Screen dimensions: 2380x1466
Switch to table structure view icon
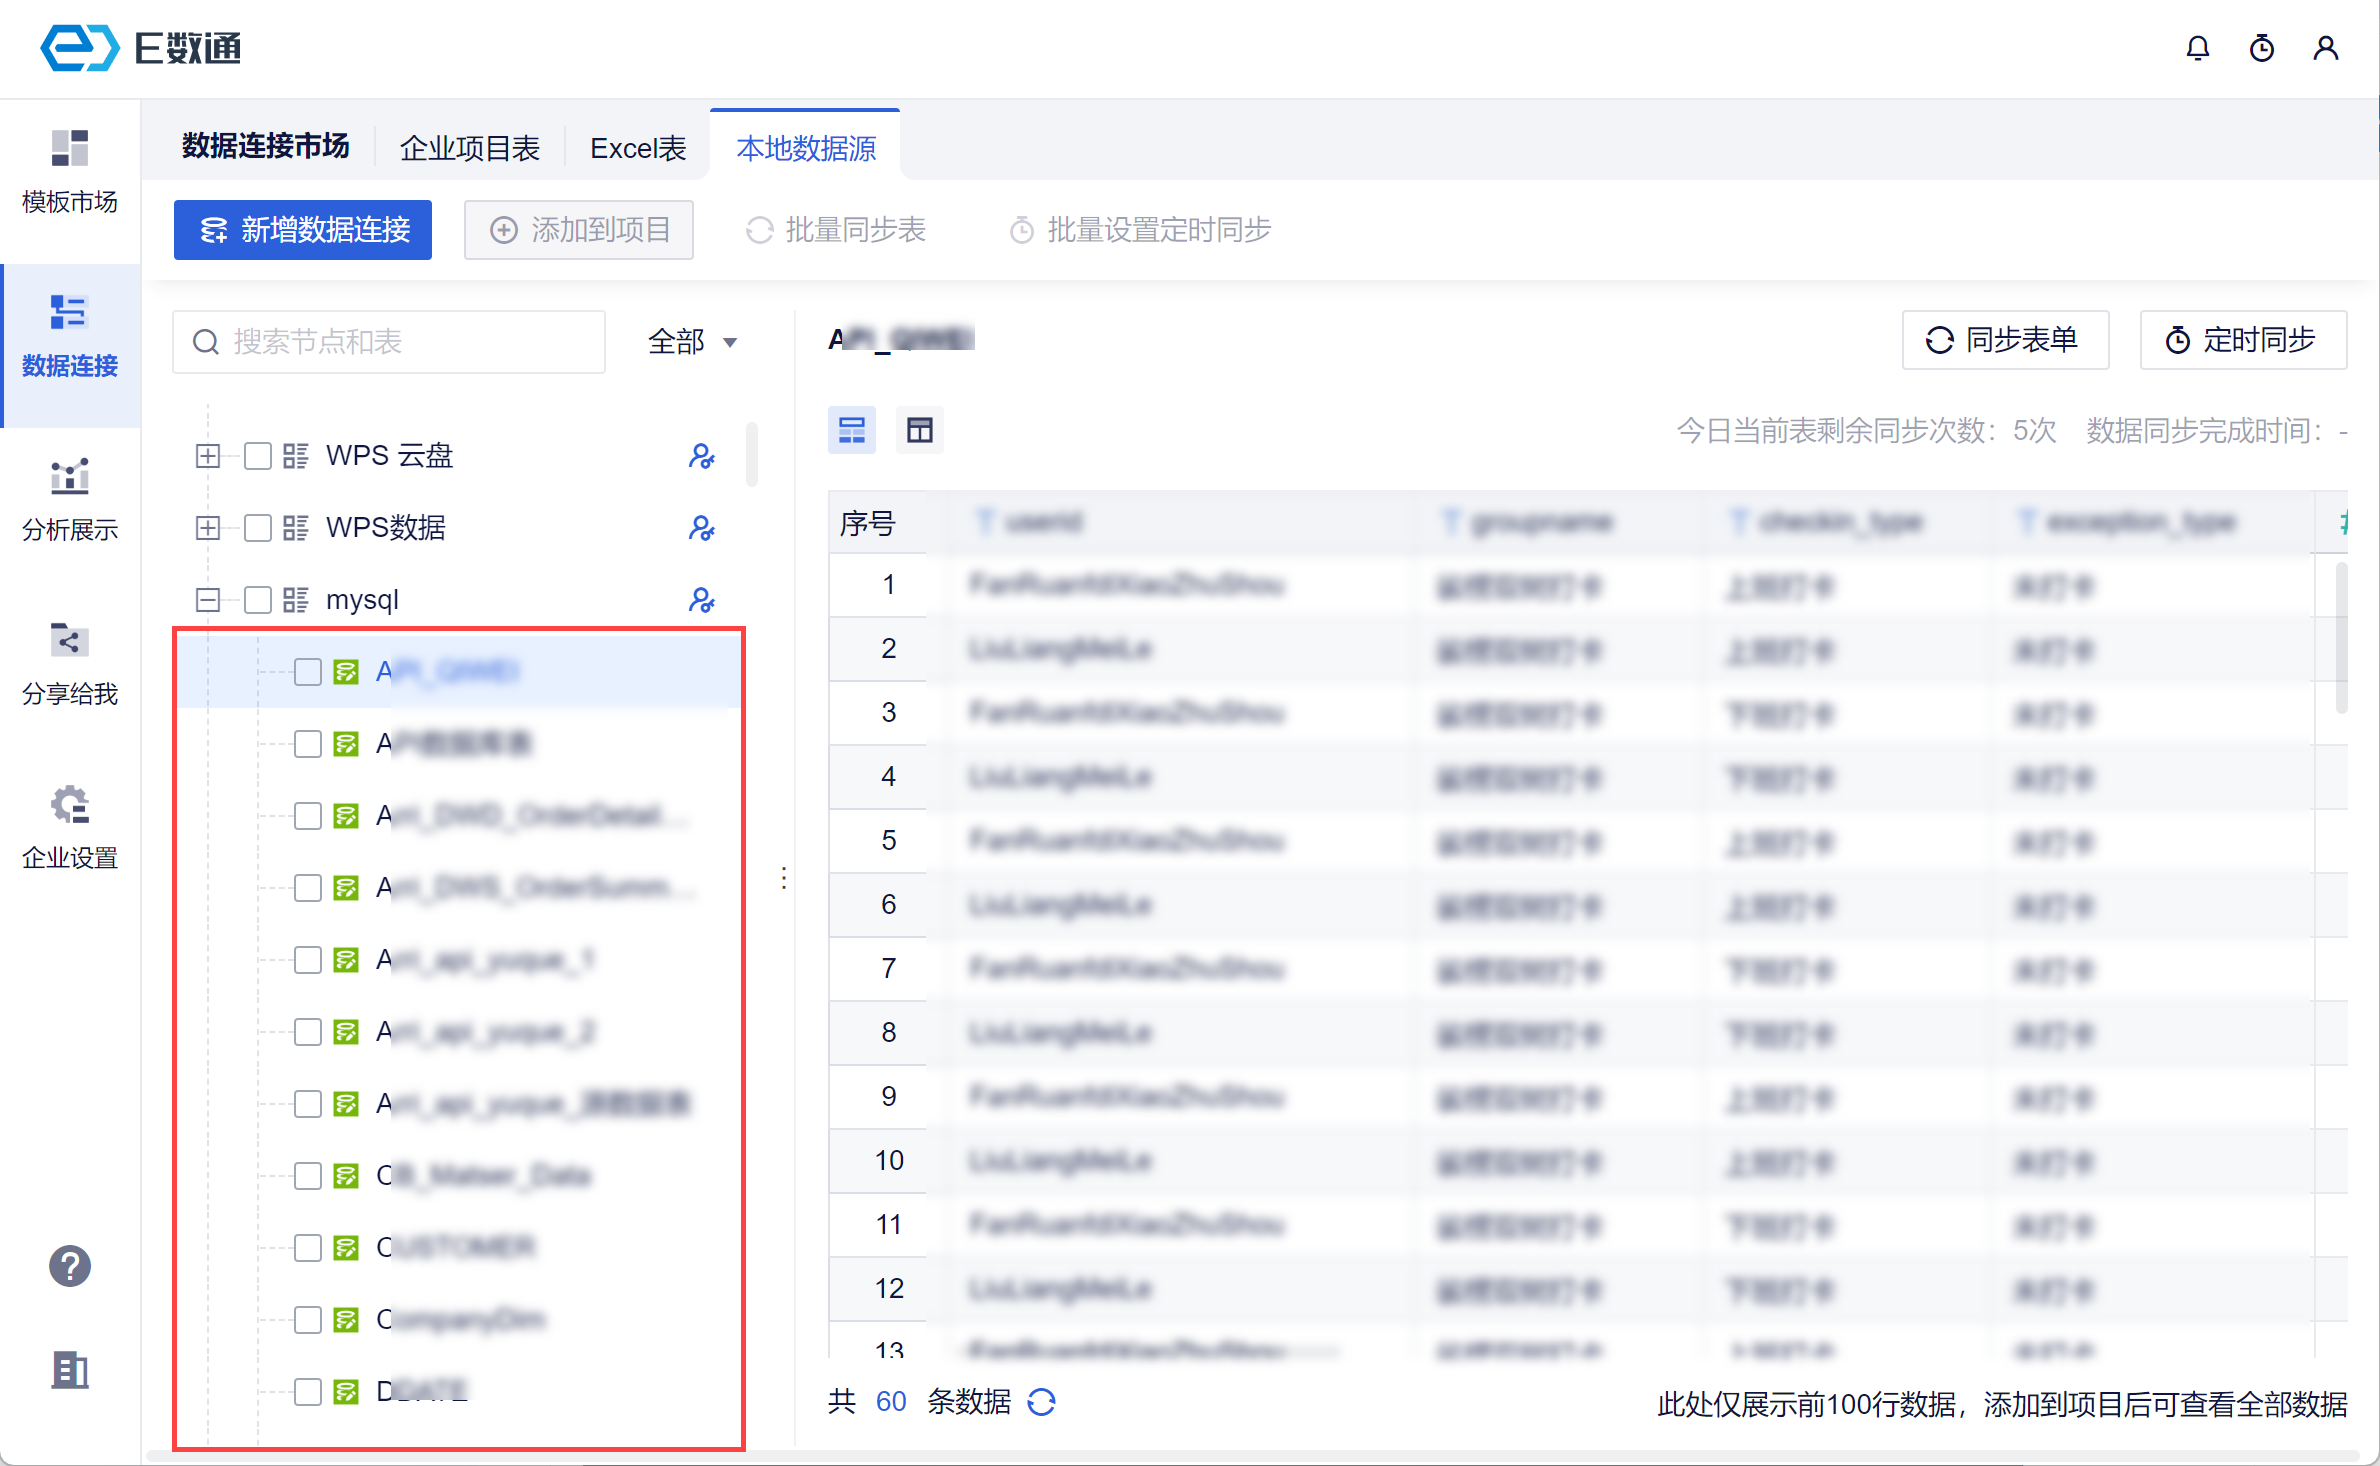pyautogui.click(x=919, y=431)
